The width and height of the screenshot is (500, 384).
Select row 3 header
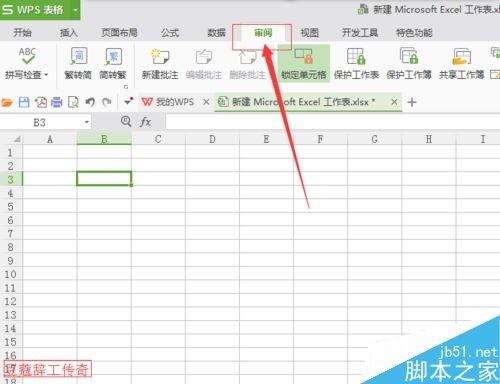(11, 179)
